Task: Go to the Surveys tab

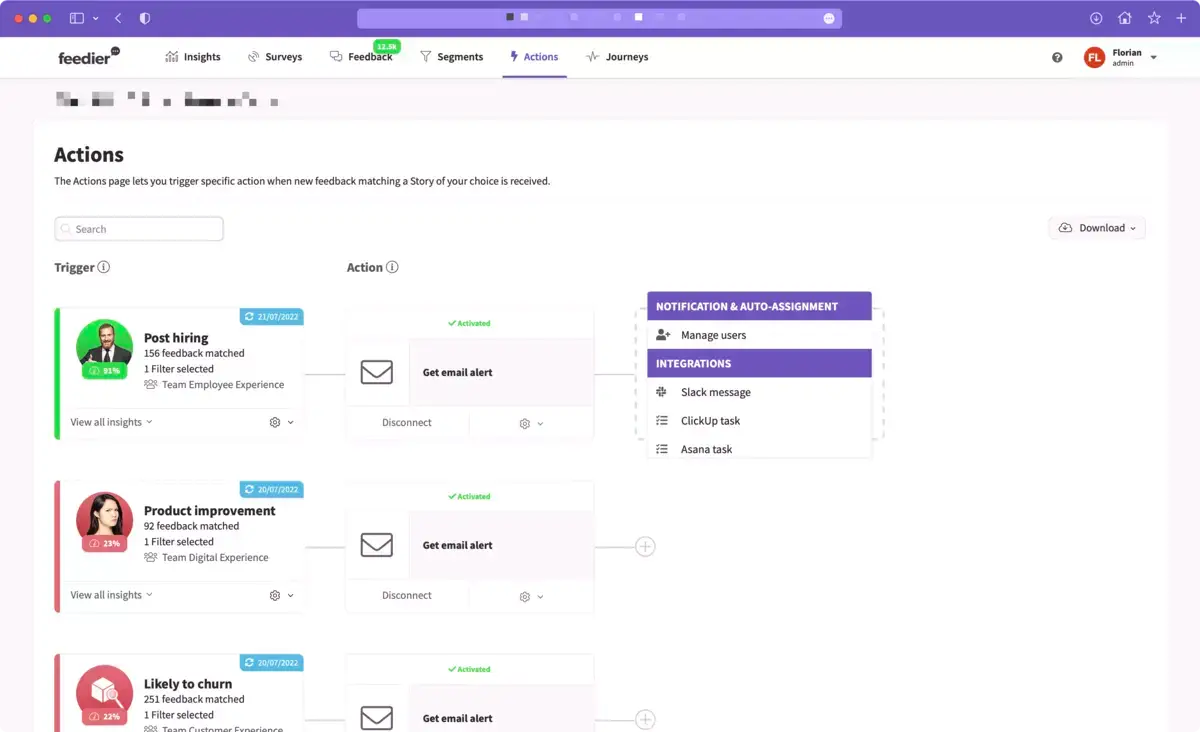Action: click(274, 57)
